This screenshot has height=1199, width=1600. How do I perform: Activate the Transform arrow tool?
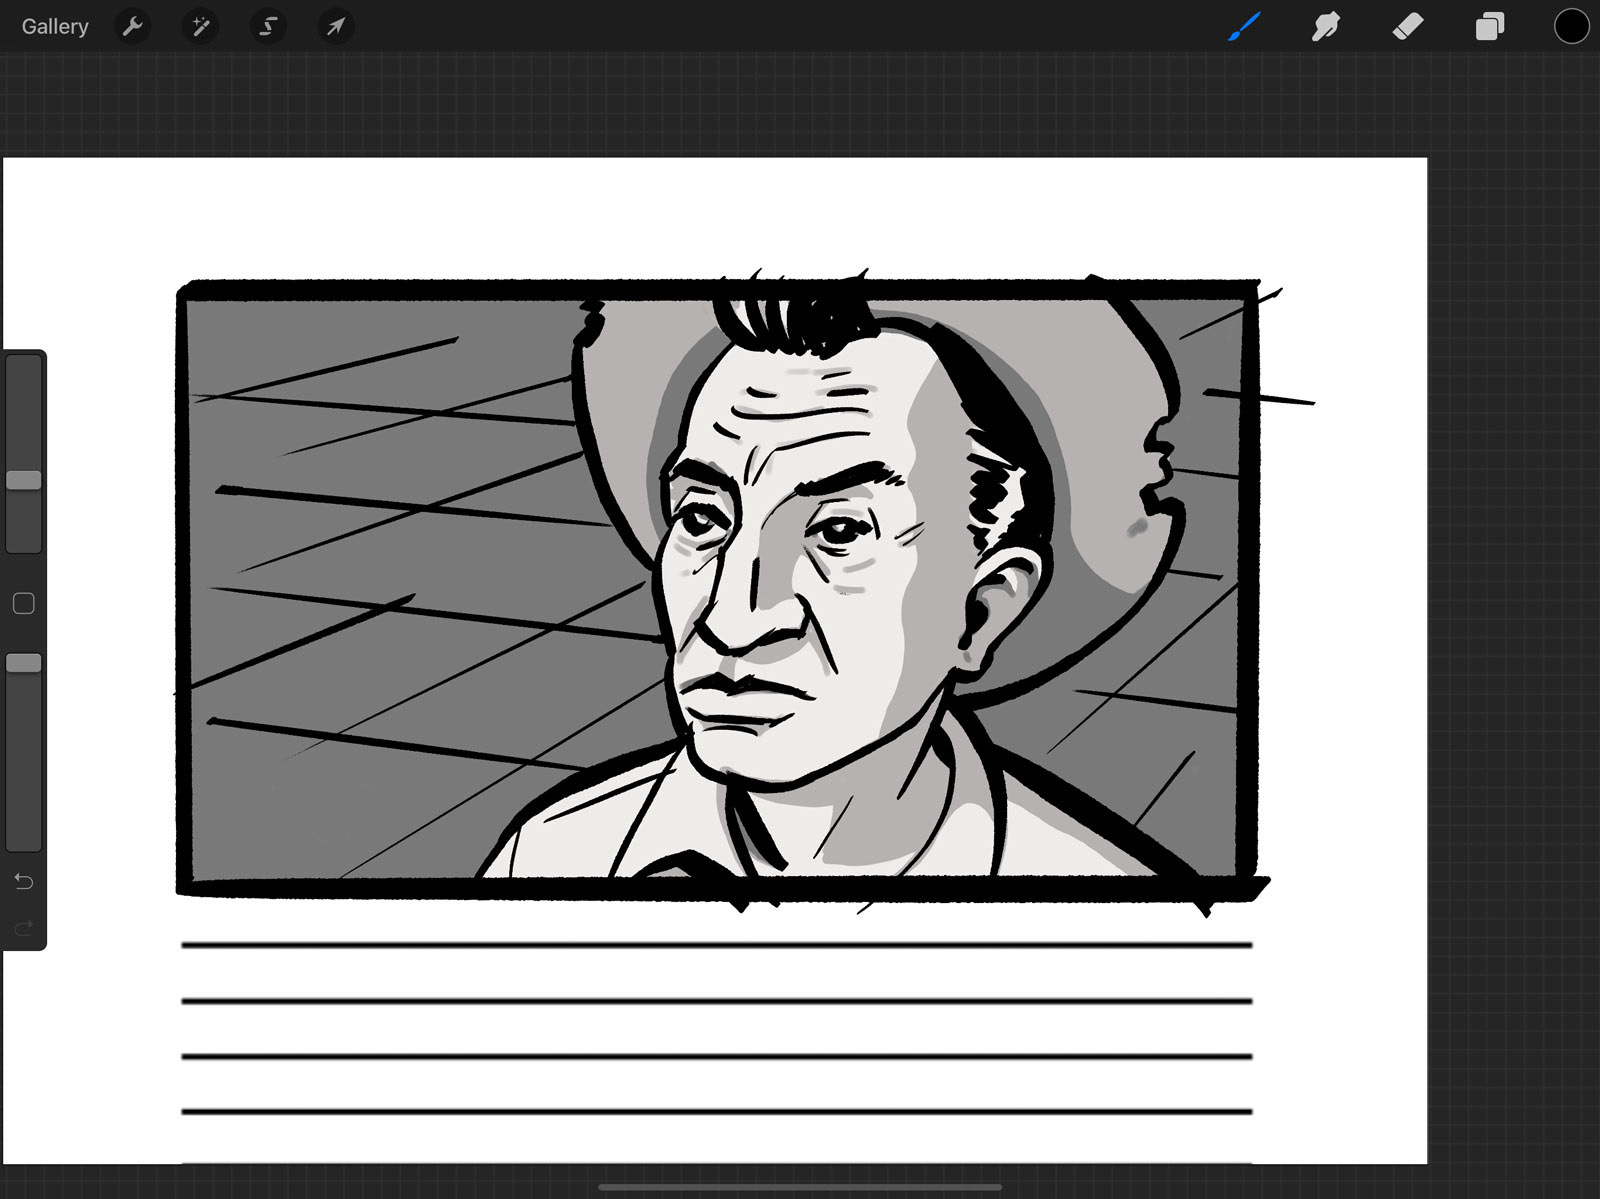335,27
